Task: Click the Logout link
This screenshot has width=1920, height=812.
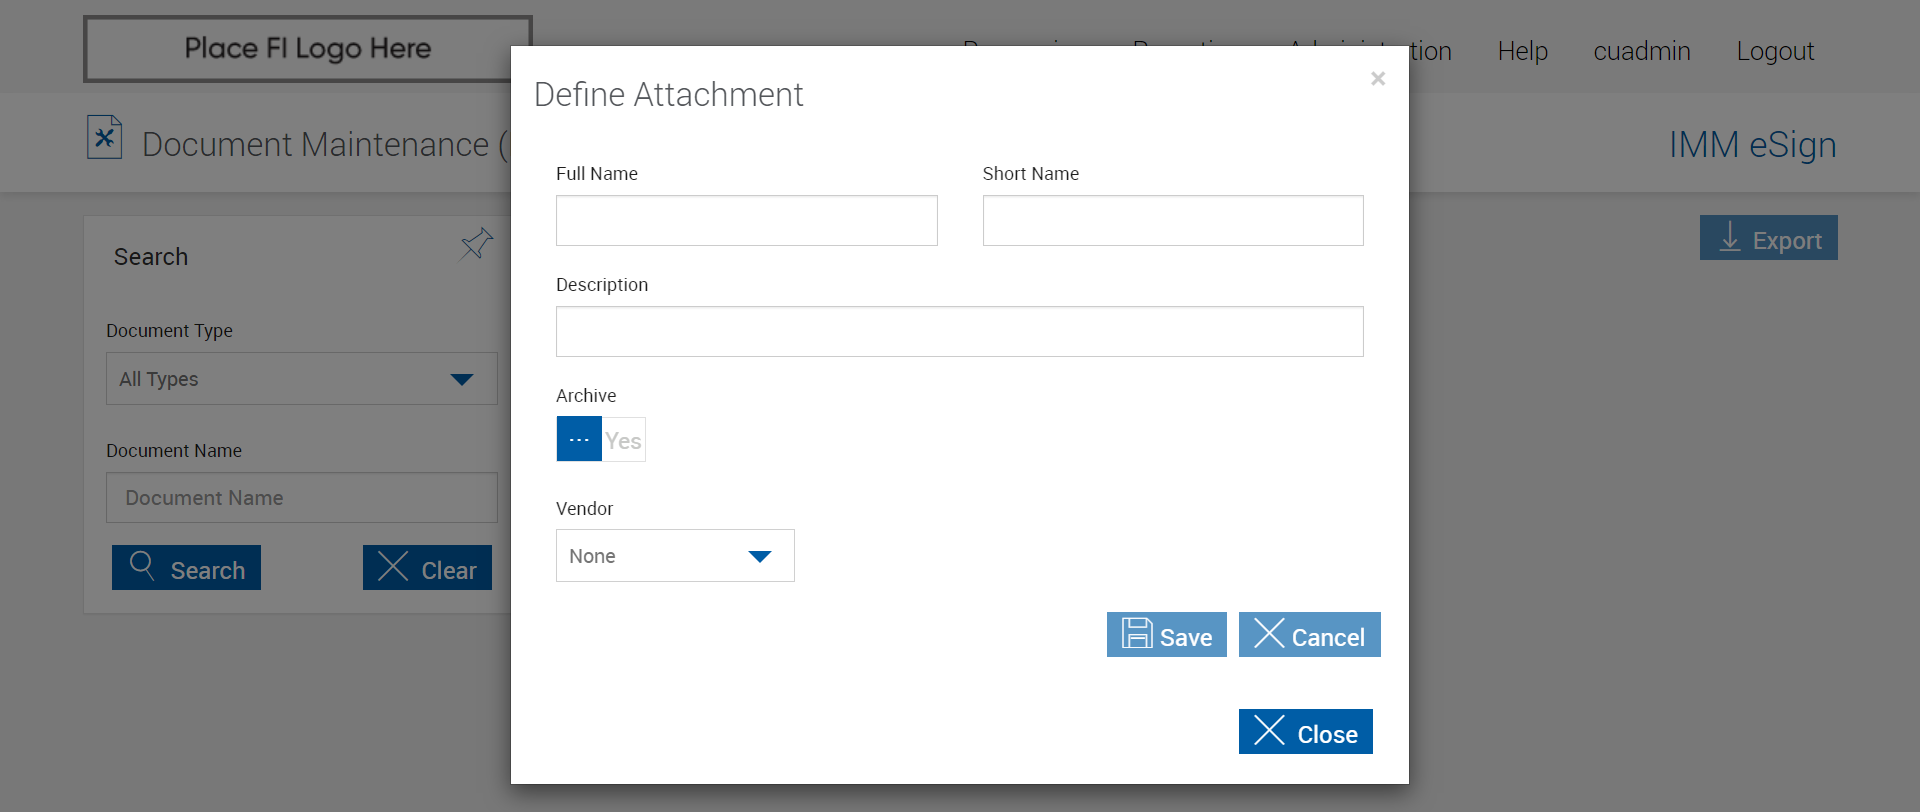Action: (x=1774, y=51)
